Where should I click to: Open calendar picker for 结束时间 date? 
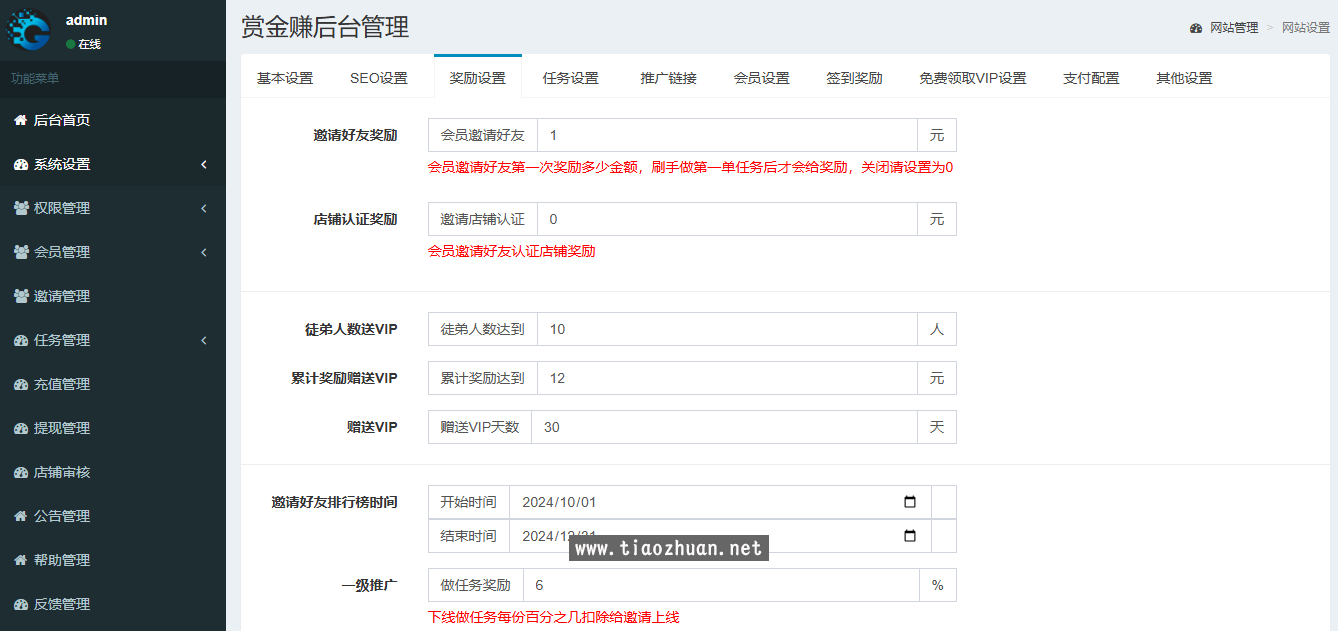pos(909,536)
